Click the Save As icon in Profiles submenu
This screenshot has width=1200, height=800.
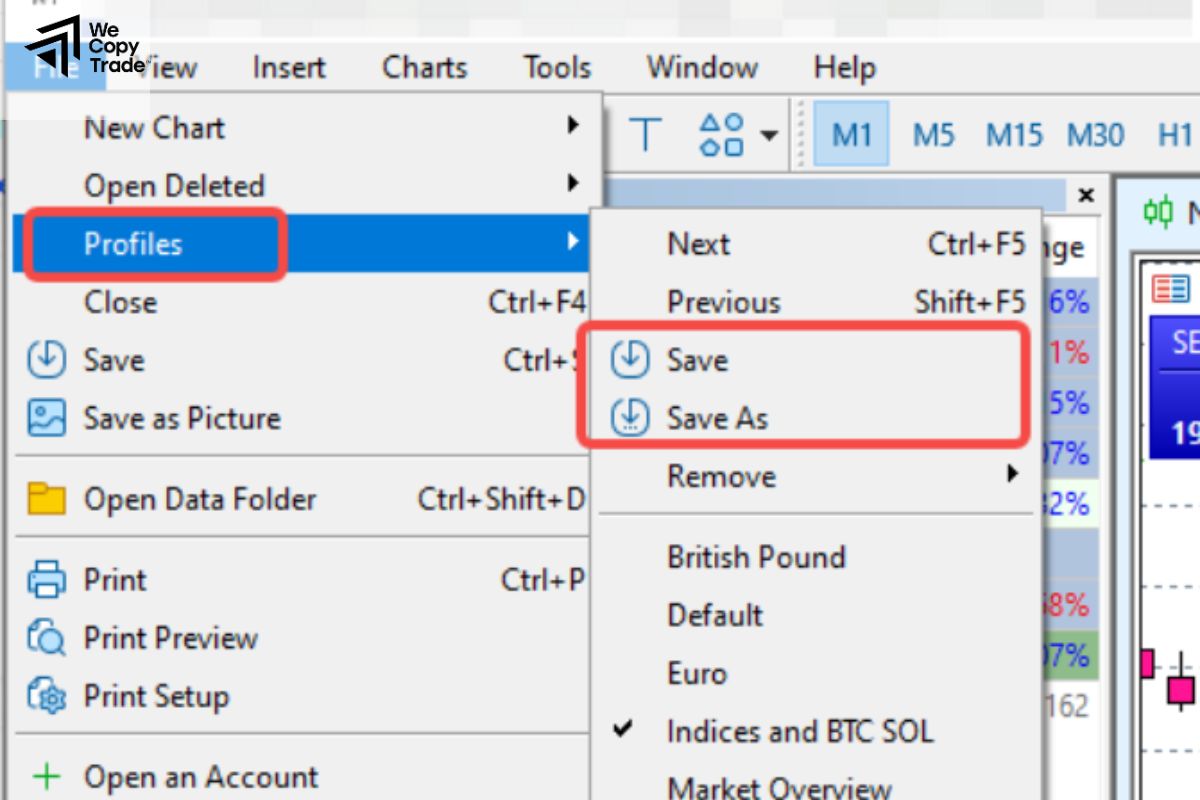coord(630,418)
